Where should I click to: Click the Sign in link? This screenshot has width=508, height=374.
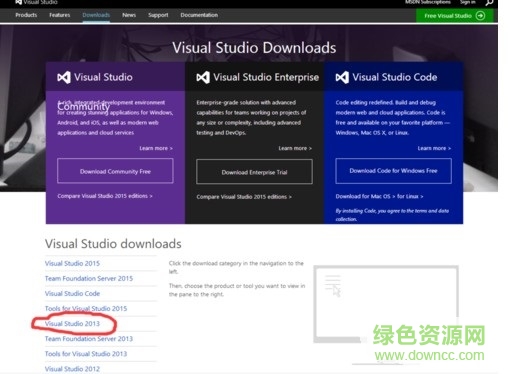(468, 2)
